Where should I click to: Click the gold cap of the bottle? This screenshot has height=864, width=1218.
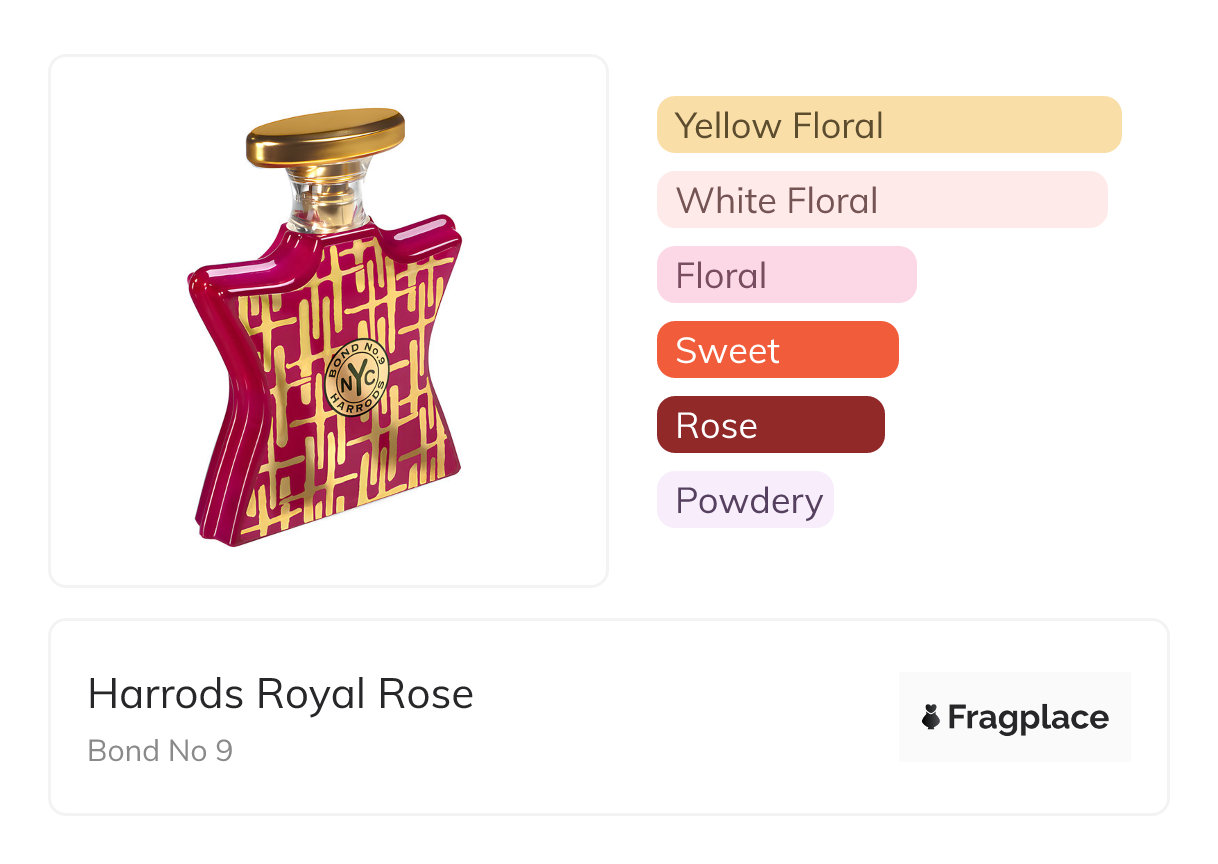(x=325, y=135)
